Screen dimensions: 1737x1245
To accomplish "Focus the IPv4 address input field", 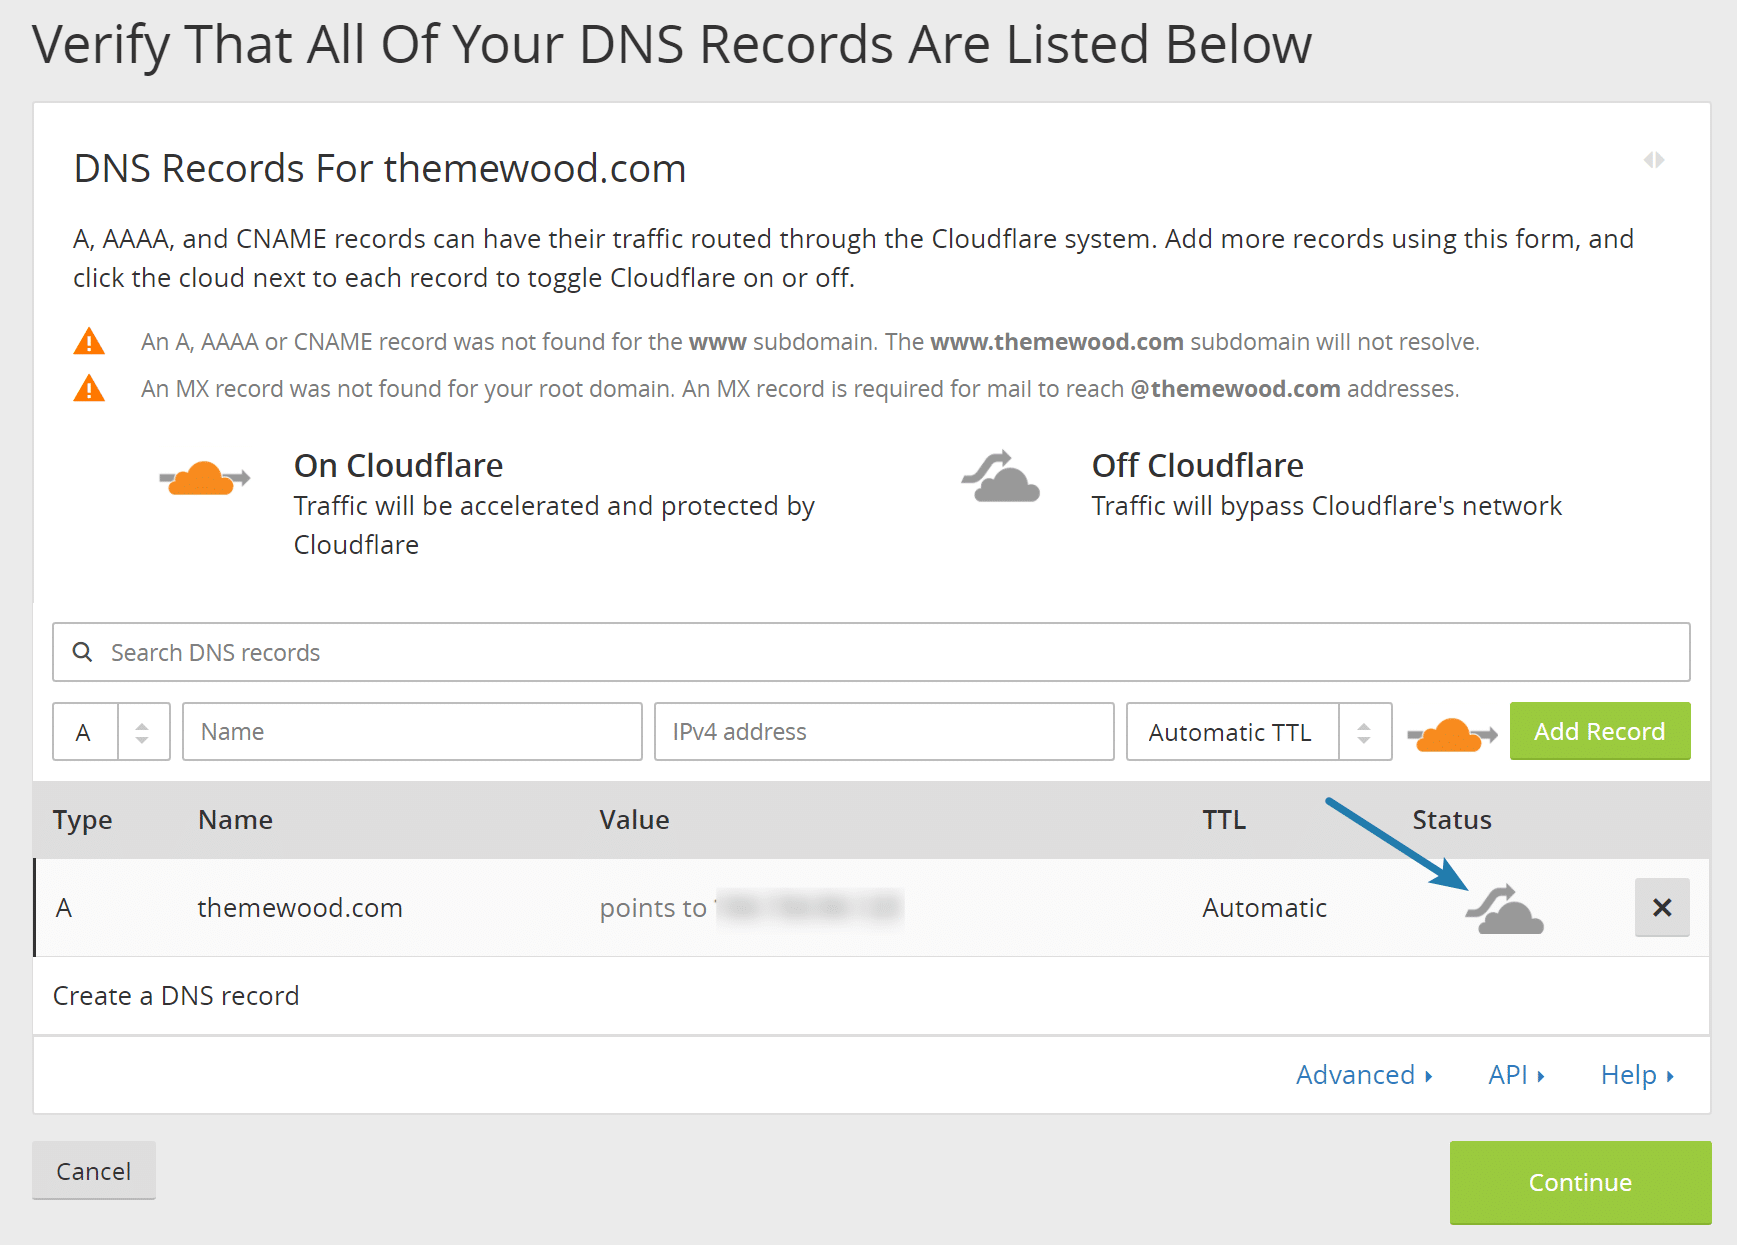I will pos(884,731).
